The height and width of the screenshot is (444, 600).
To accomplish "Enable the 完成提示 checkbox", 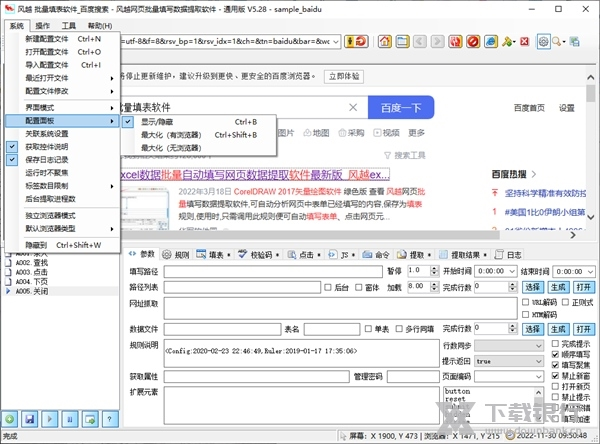I will (555, 344).
